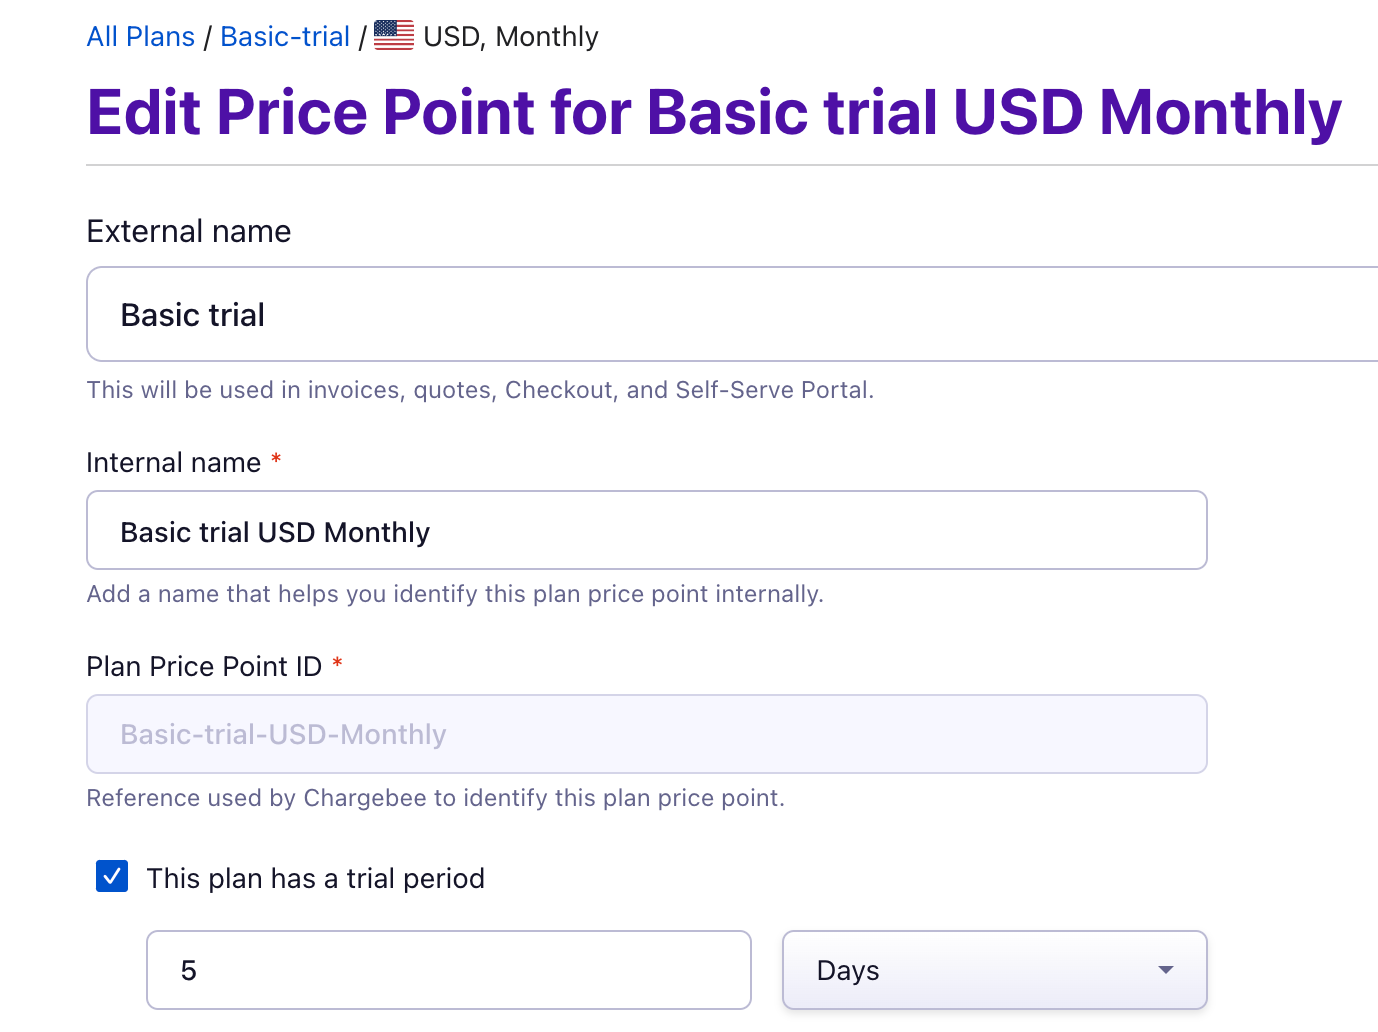The height and width of the screenshot is (1032, 1378).
Task: Click the External name label
Action: (189, 231)
